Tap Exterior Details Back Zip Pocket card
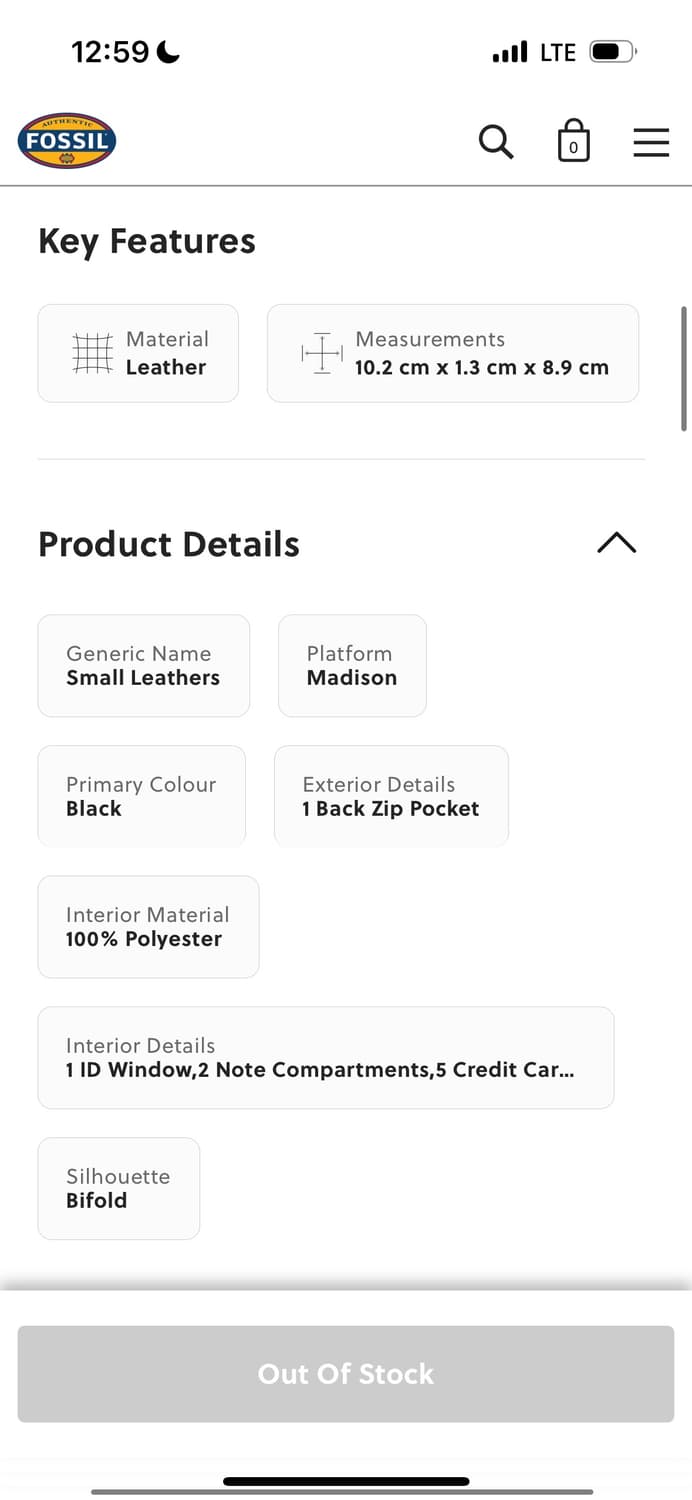692x1500 pixels. pyautogui.click(x=391, y=797)
